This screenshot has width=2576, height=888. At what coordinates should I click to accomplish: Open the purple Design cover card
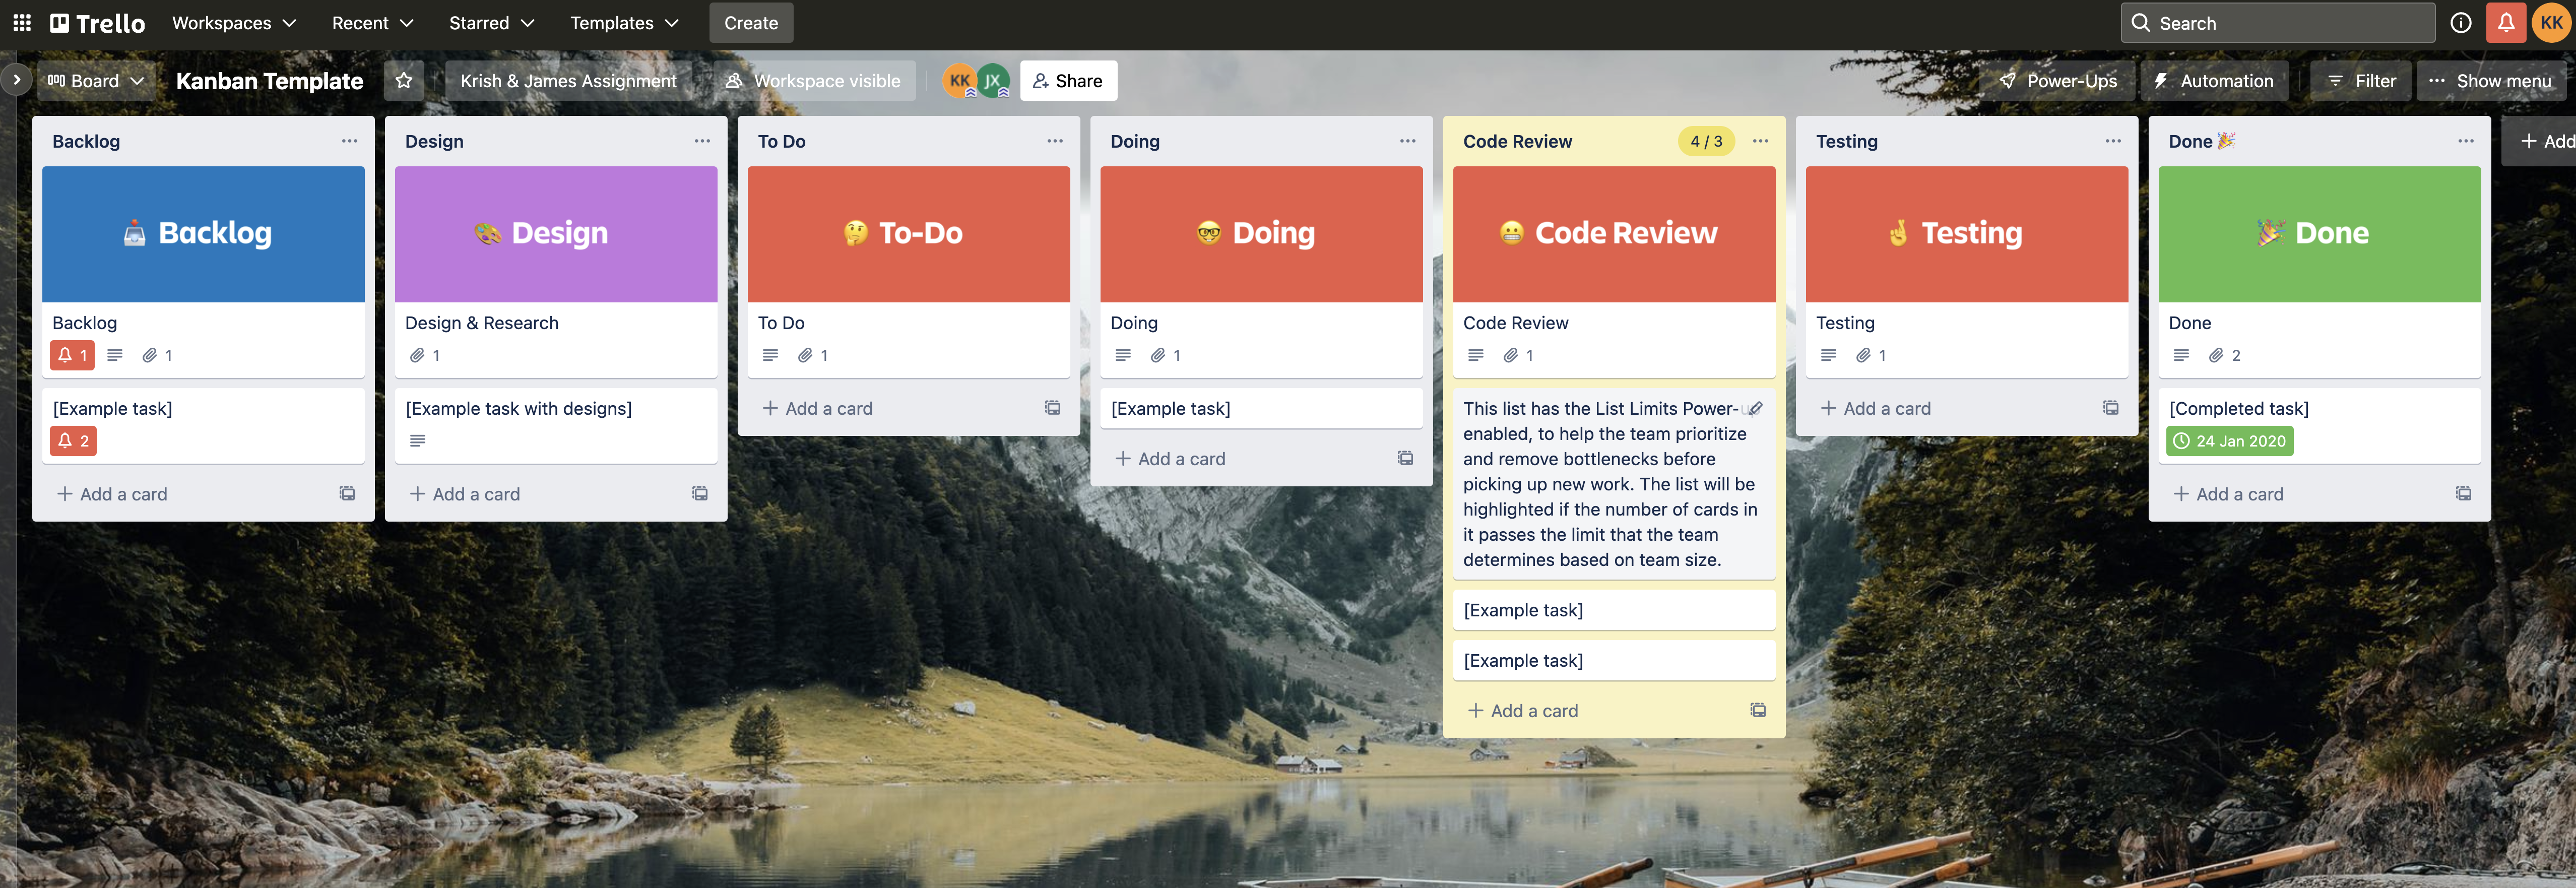pos(556,234)
